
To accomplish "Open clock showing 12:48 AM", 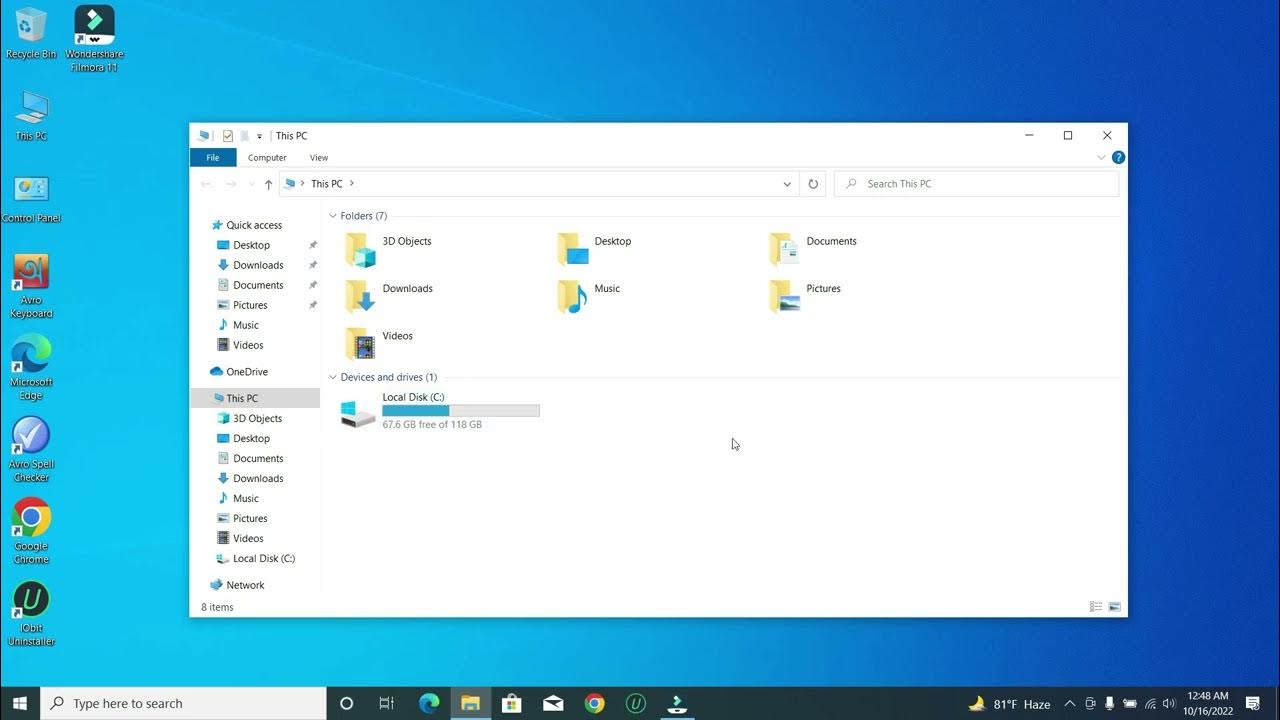I will (x=1207, y=703).
